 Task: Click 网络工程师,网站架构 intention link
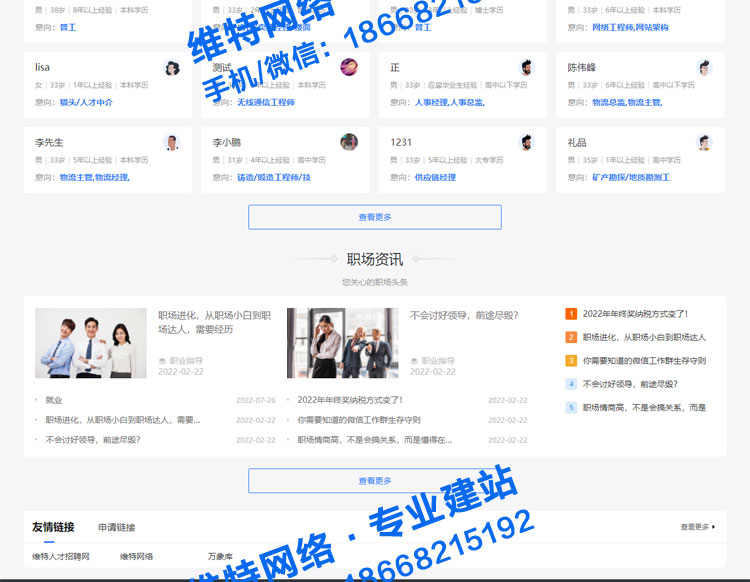pyautogui.click(x=630, y=27)
